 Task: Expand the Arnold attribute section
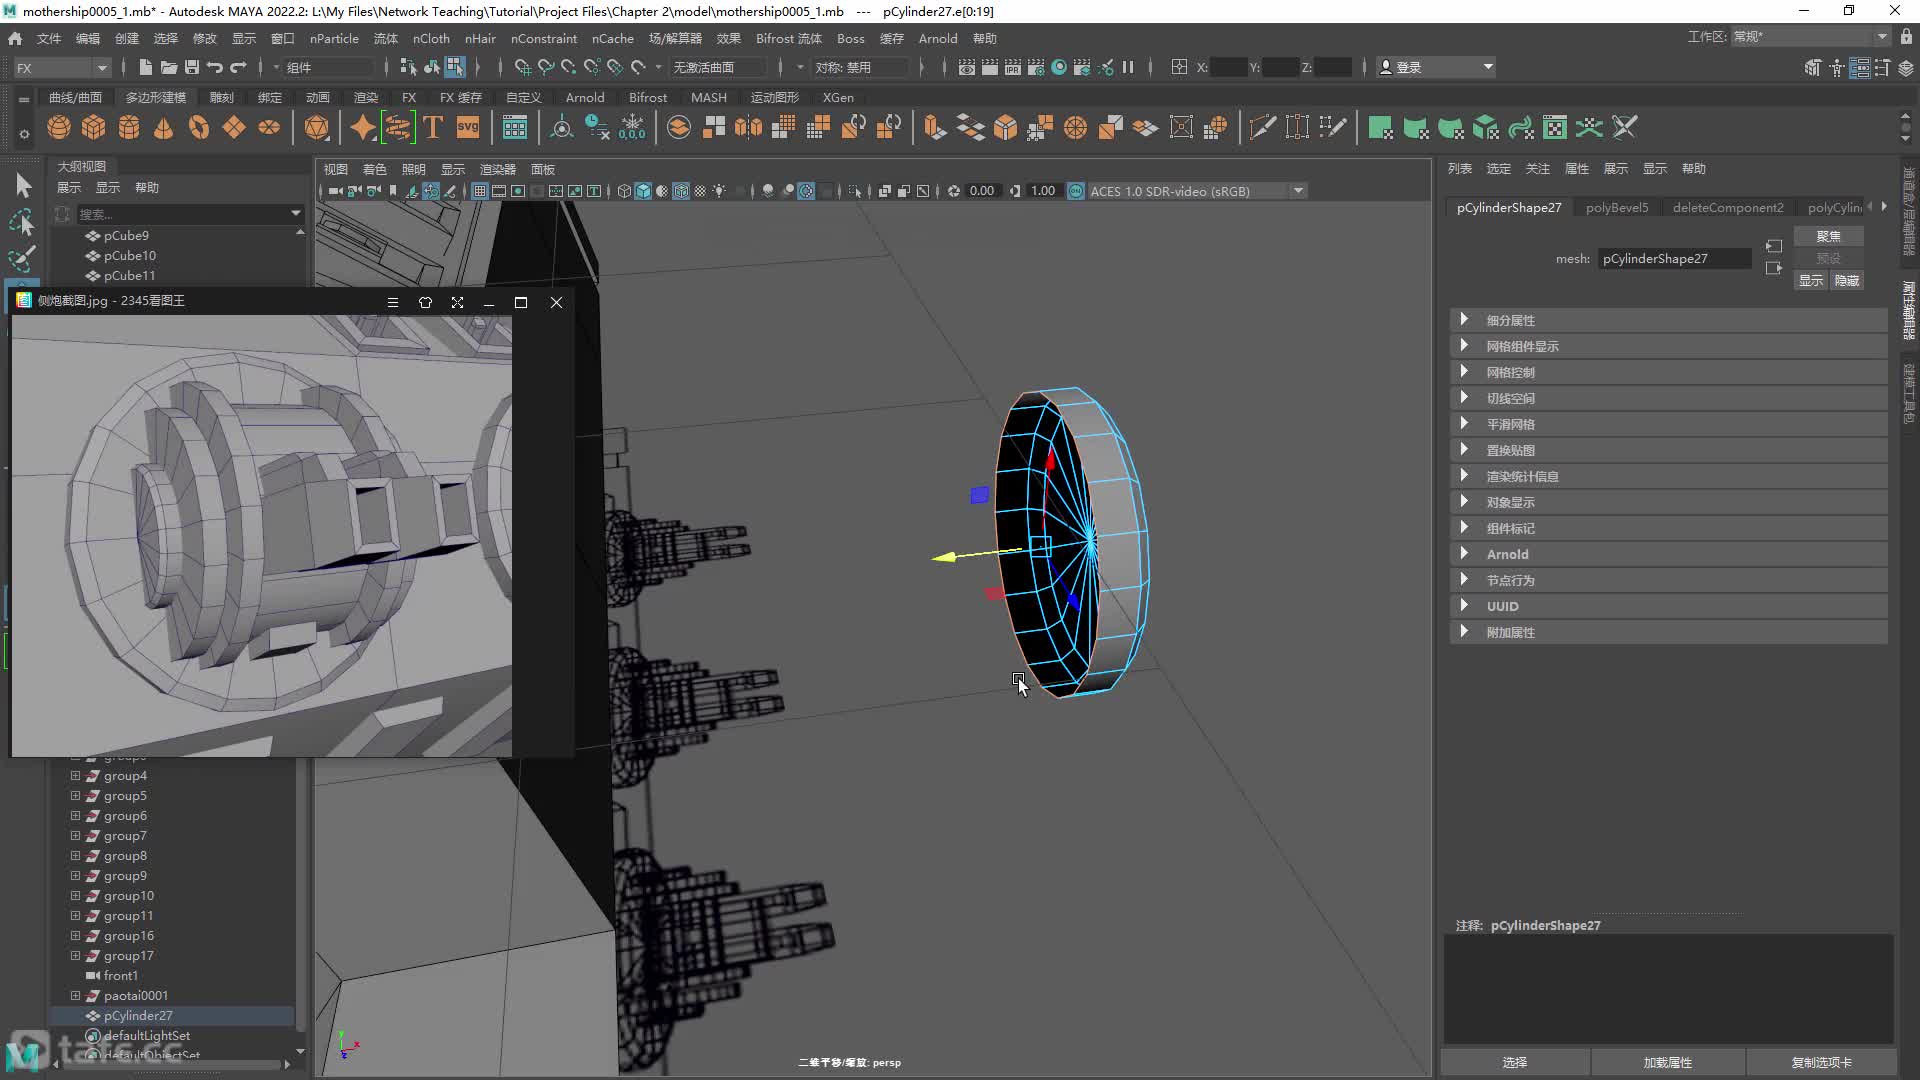pyautogui.click(x=1668, y=554)
